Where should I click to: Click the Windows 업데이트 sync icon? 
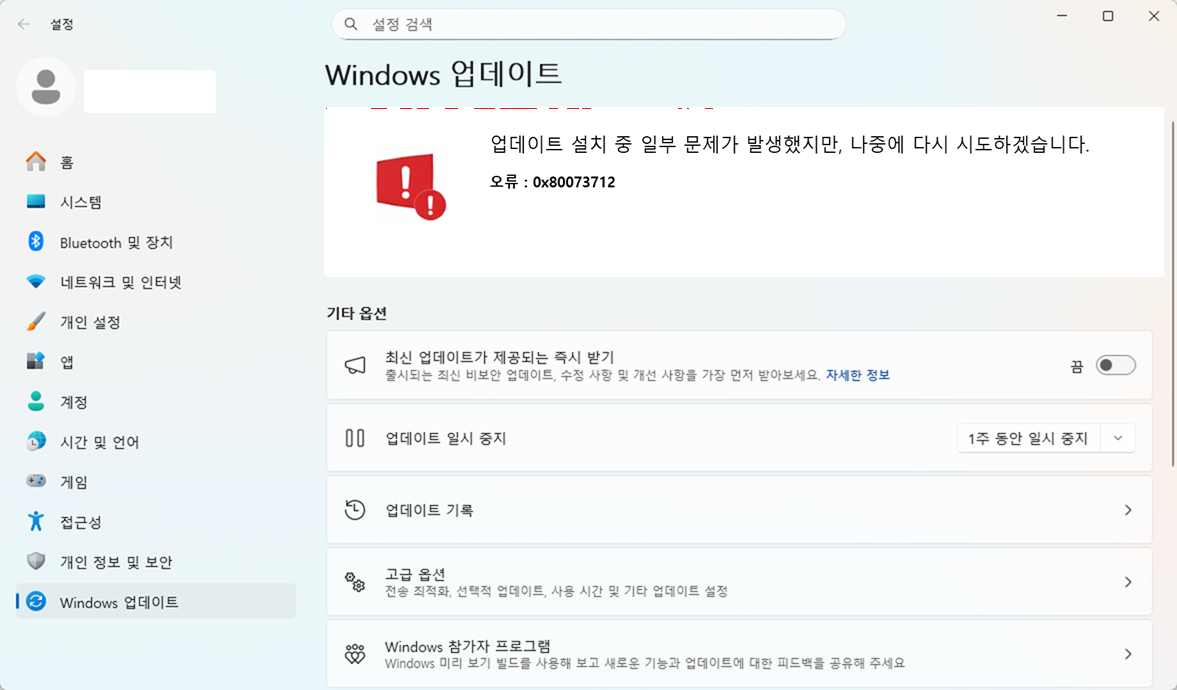coord(35,601)
